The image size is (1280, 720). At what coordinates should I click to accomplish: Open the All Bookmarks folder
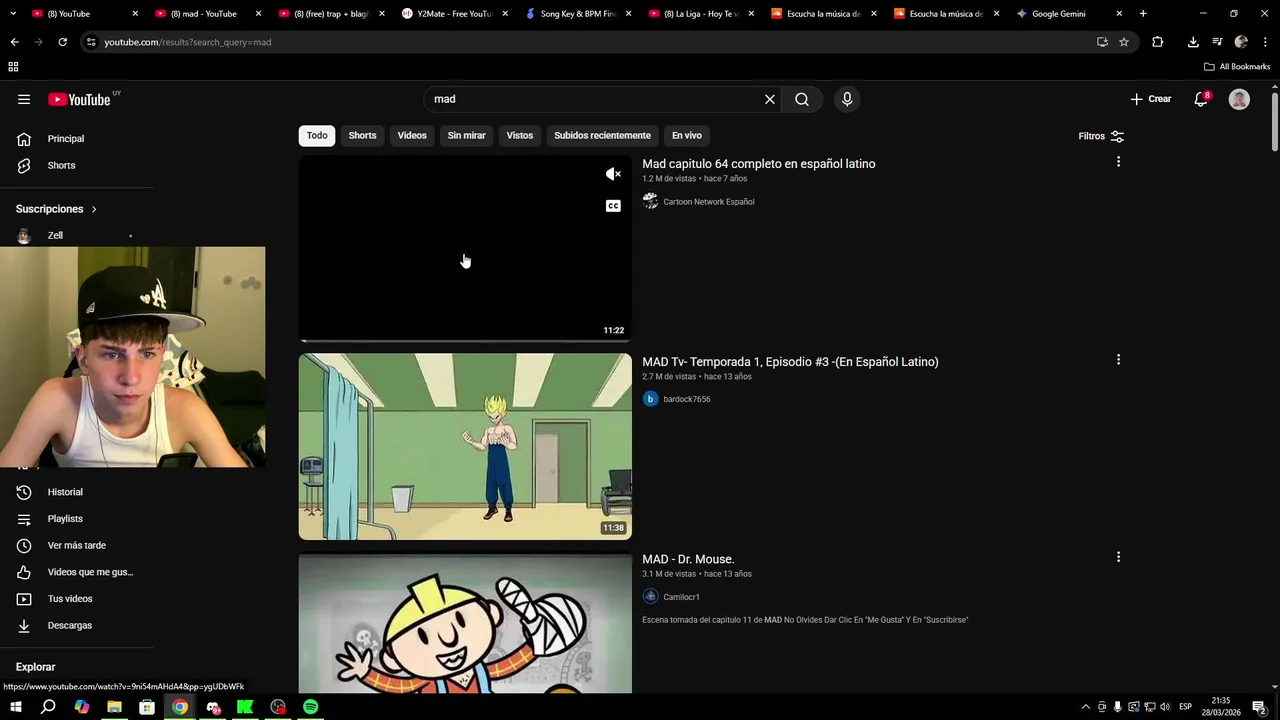pyautogui.click(x=1237, y=67)
